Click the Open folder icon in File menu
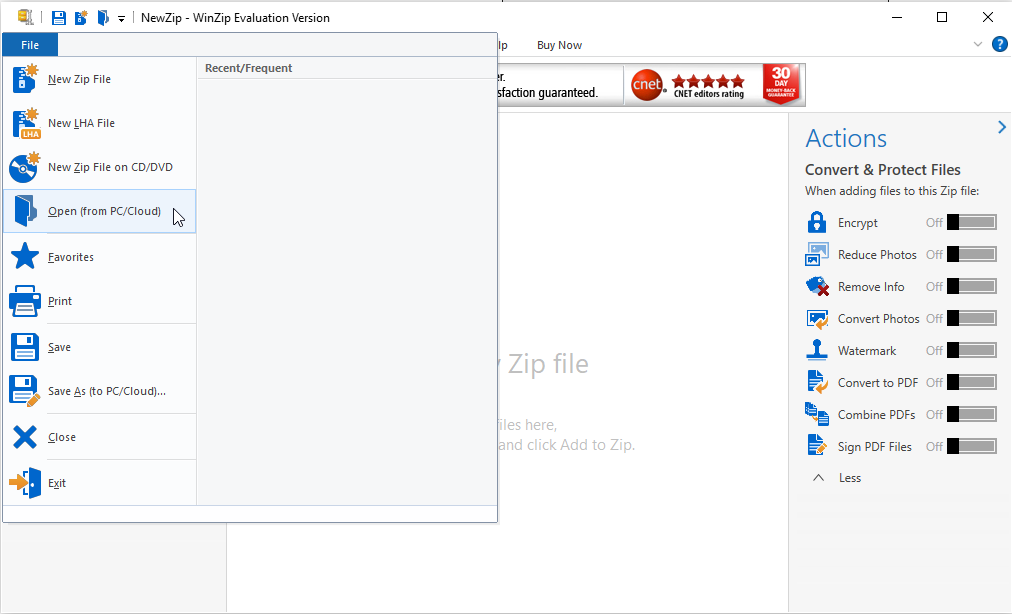This screenshot has width=1012, height=614. 25,211
